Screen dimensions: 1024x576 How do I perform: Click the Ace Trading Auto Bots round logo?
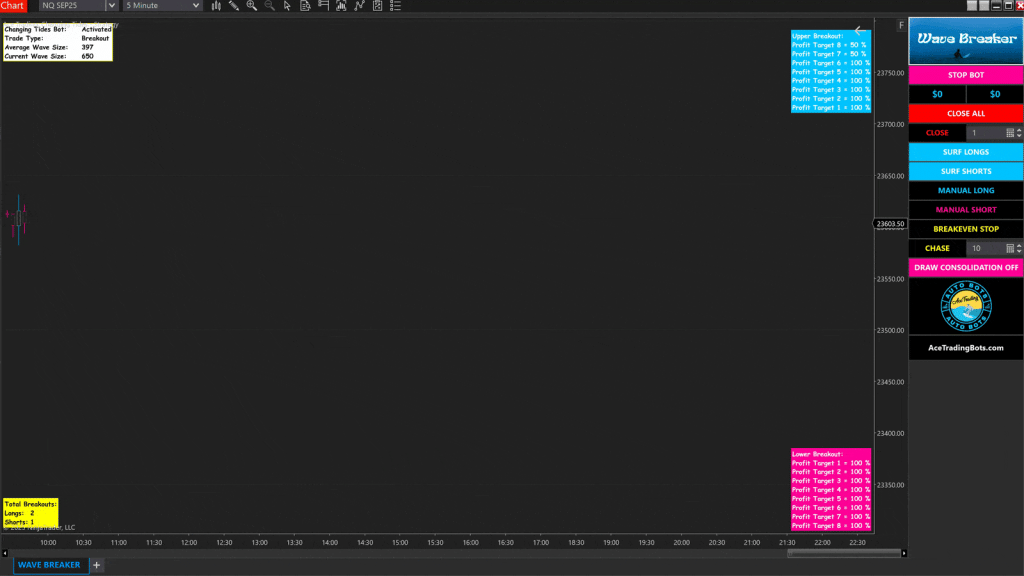click(x=966, y=306)
